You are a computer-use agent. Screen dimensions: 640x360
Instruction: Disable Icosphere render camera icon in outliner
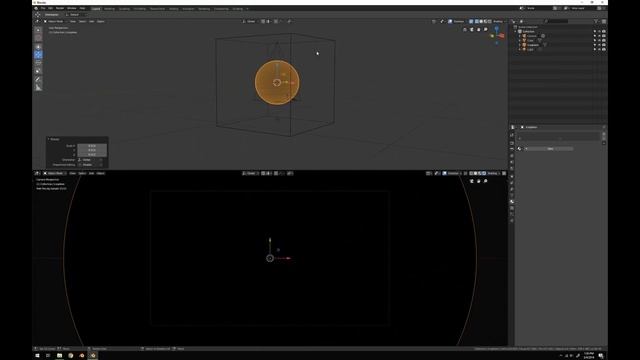604,45
